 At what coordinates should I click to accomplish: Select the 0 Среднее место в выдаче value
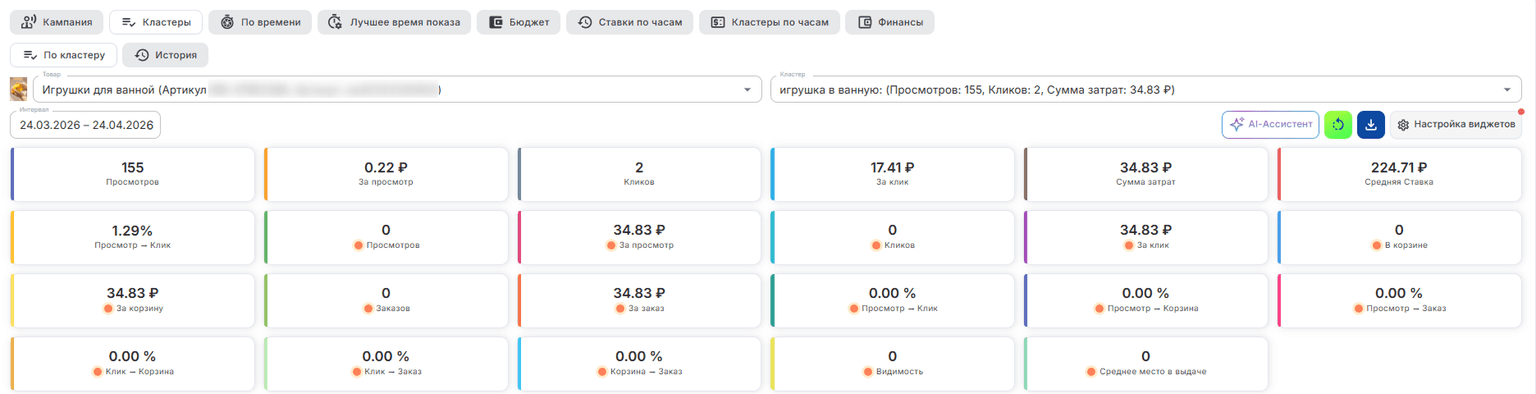point(1146,356)
